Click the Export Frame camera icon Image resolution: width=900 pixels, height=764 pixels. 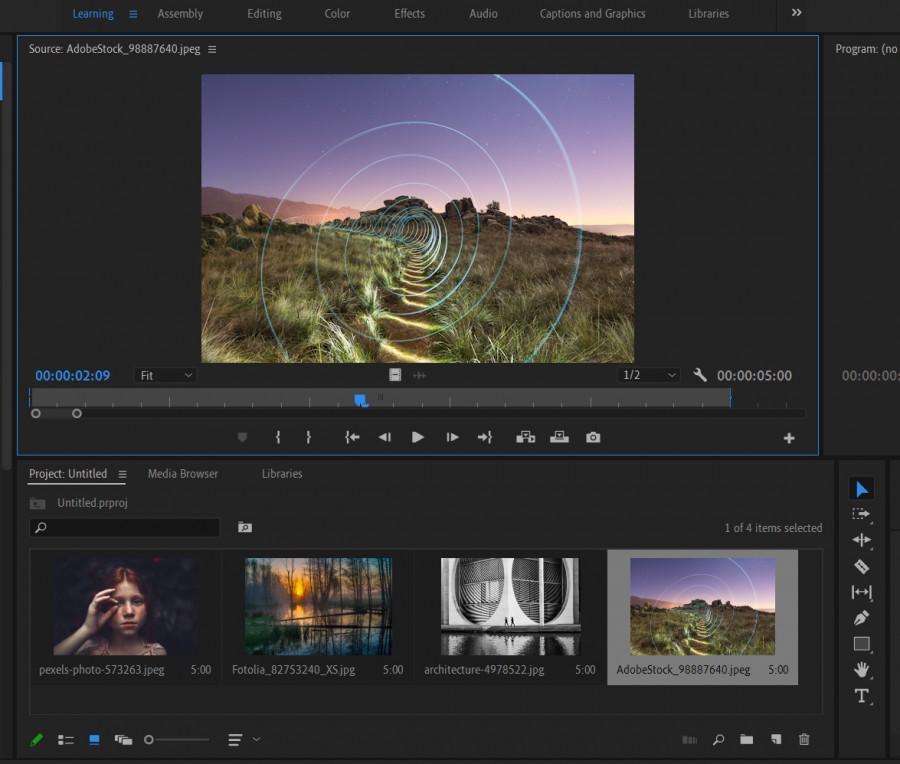(593, 437)
